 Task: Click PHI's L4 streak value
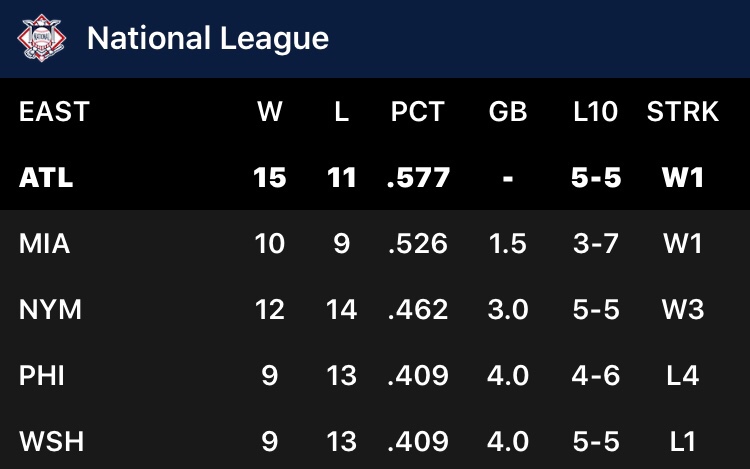(683, 376)
